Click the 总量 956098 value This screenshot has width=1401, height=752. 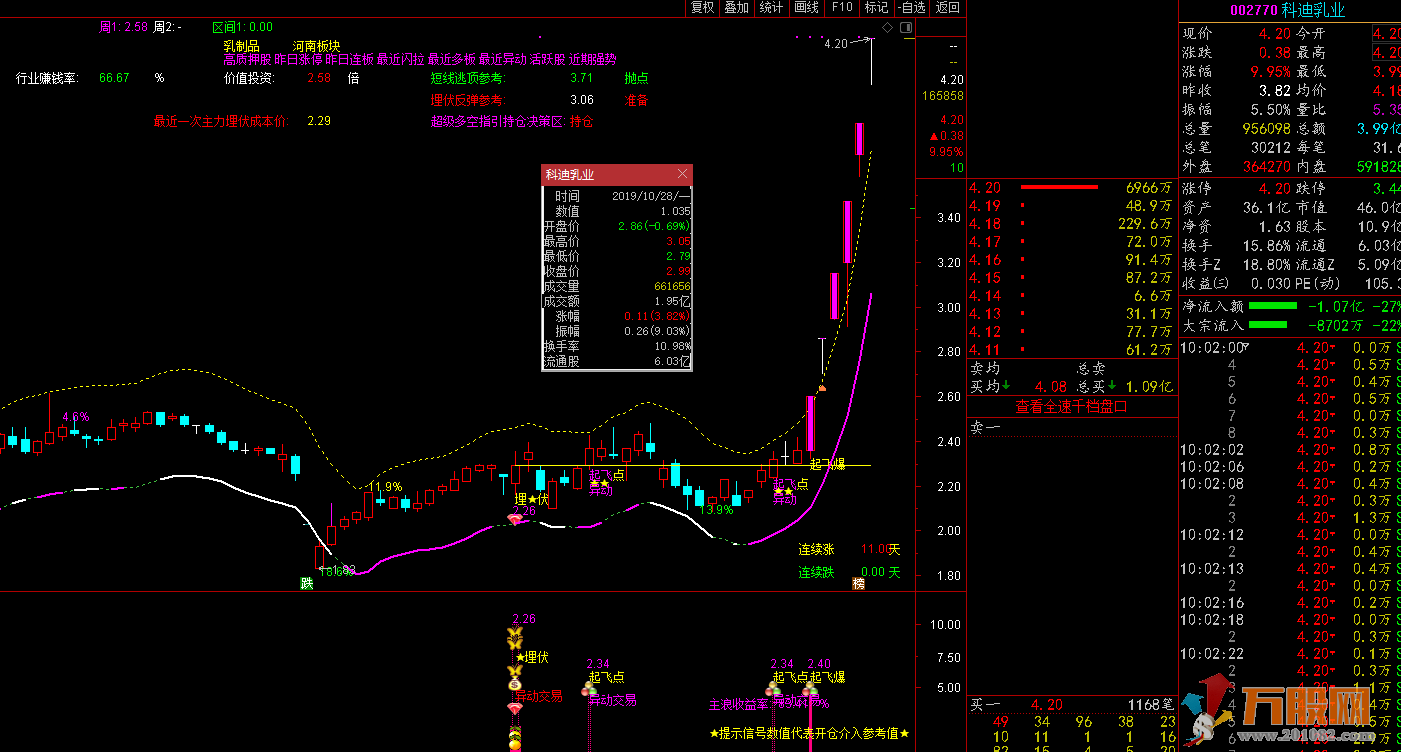tap(1267, 129)
